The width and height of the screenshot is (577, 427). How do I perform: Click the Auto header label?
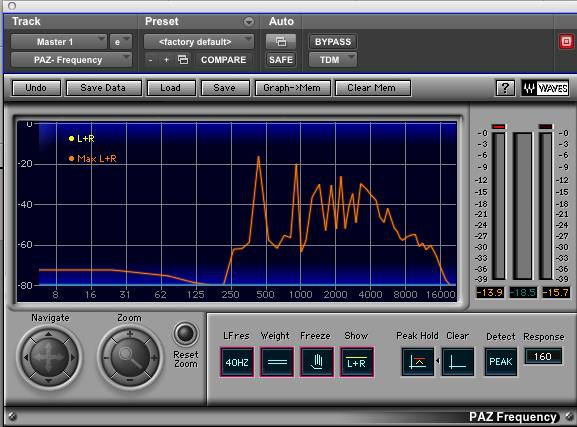[x=281, y=21]
